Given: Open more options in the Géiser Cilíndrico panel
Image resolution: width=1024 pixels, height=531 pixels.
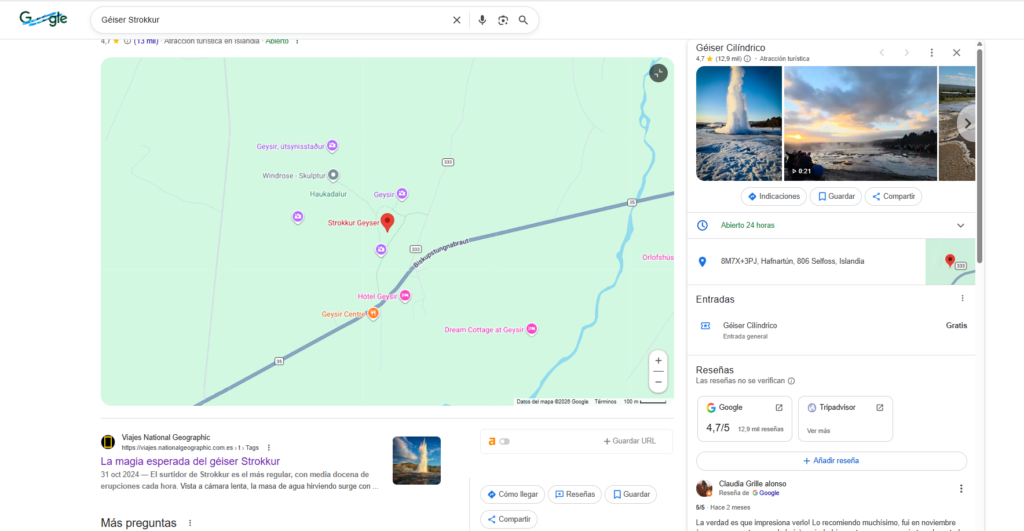Looking at the screenshot, I should tap(931, 52).
